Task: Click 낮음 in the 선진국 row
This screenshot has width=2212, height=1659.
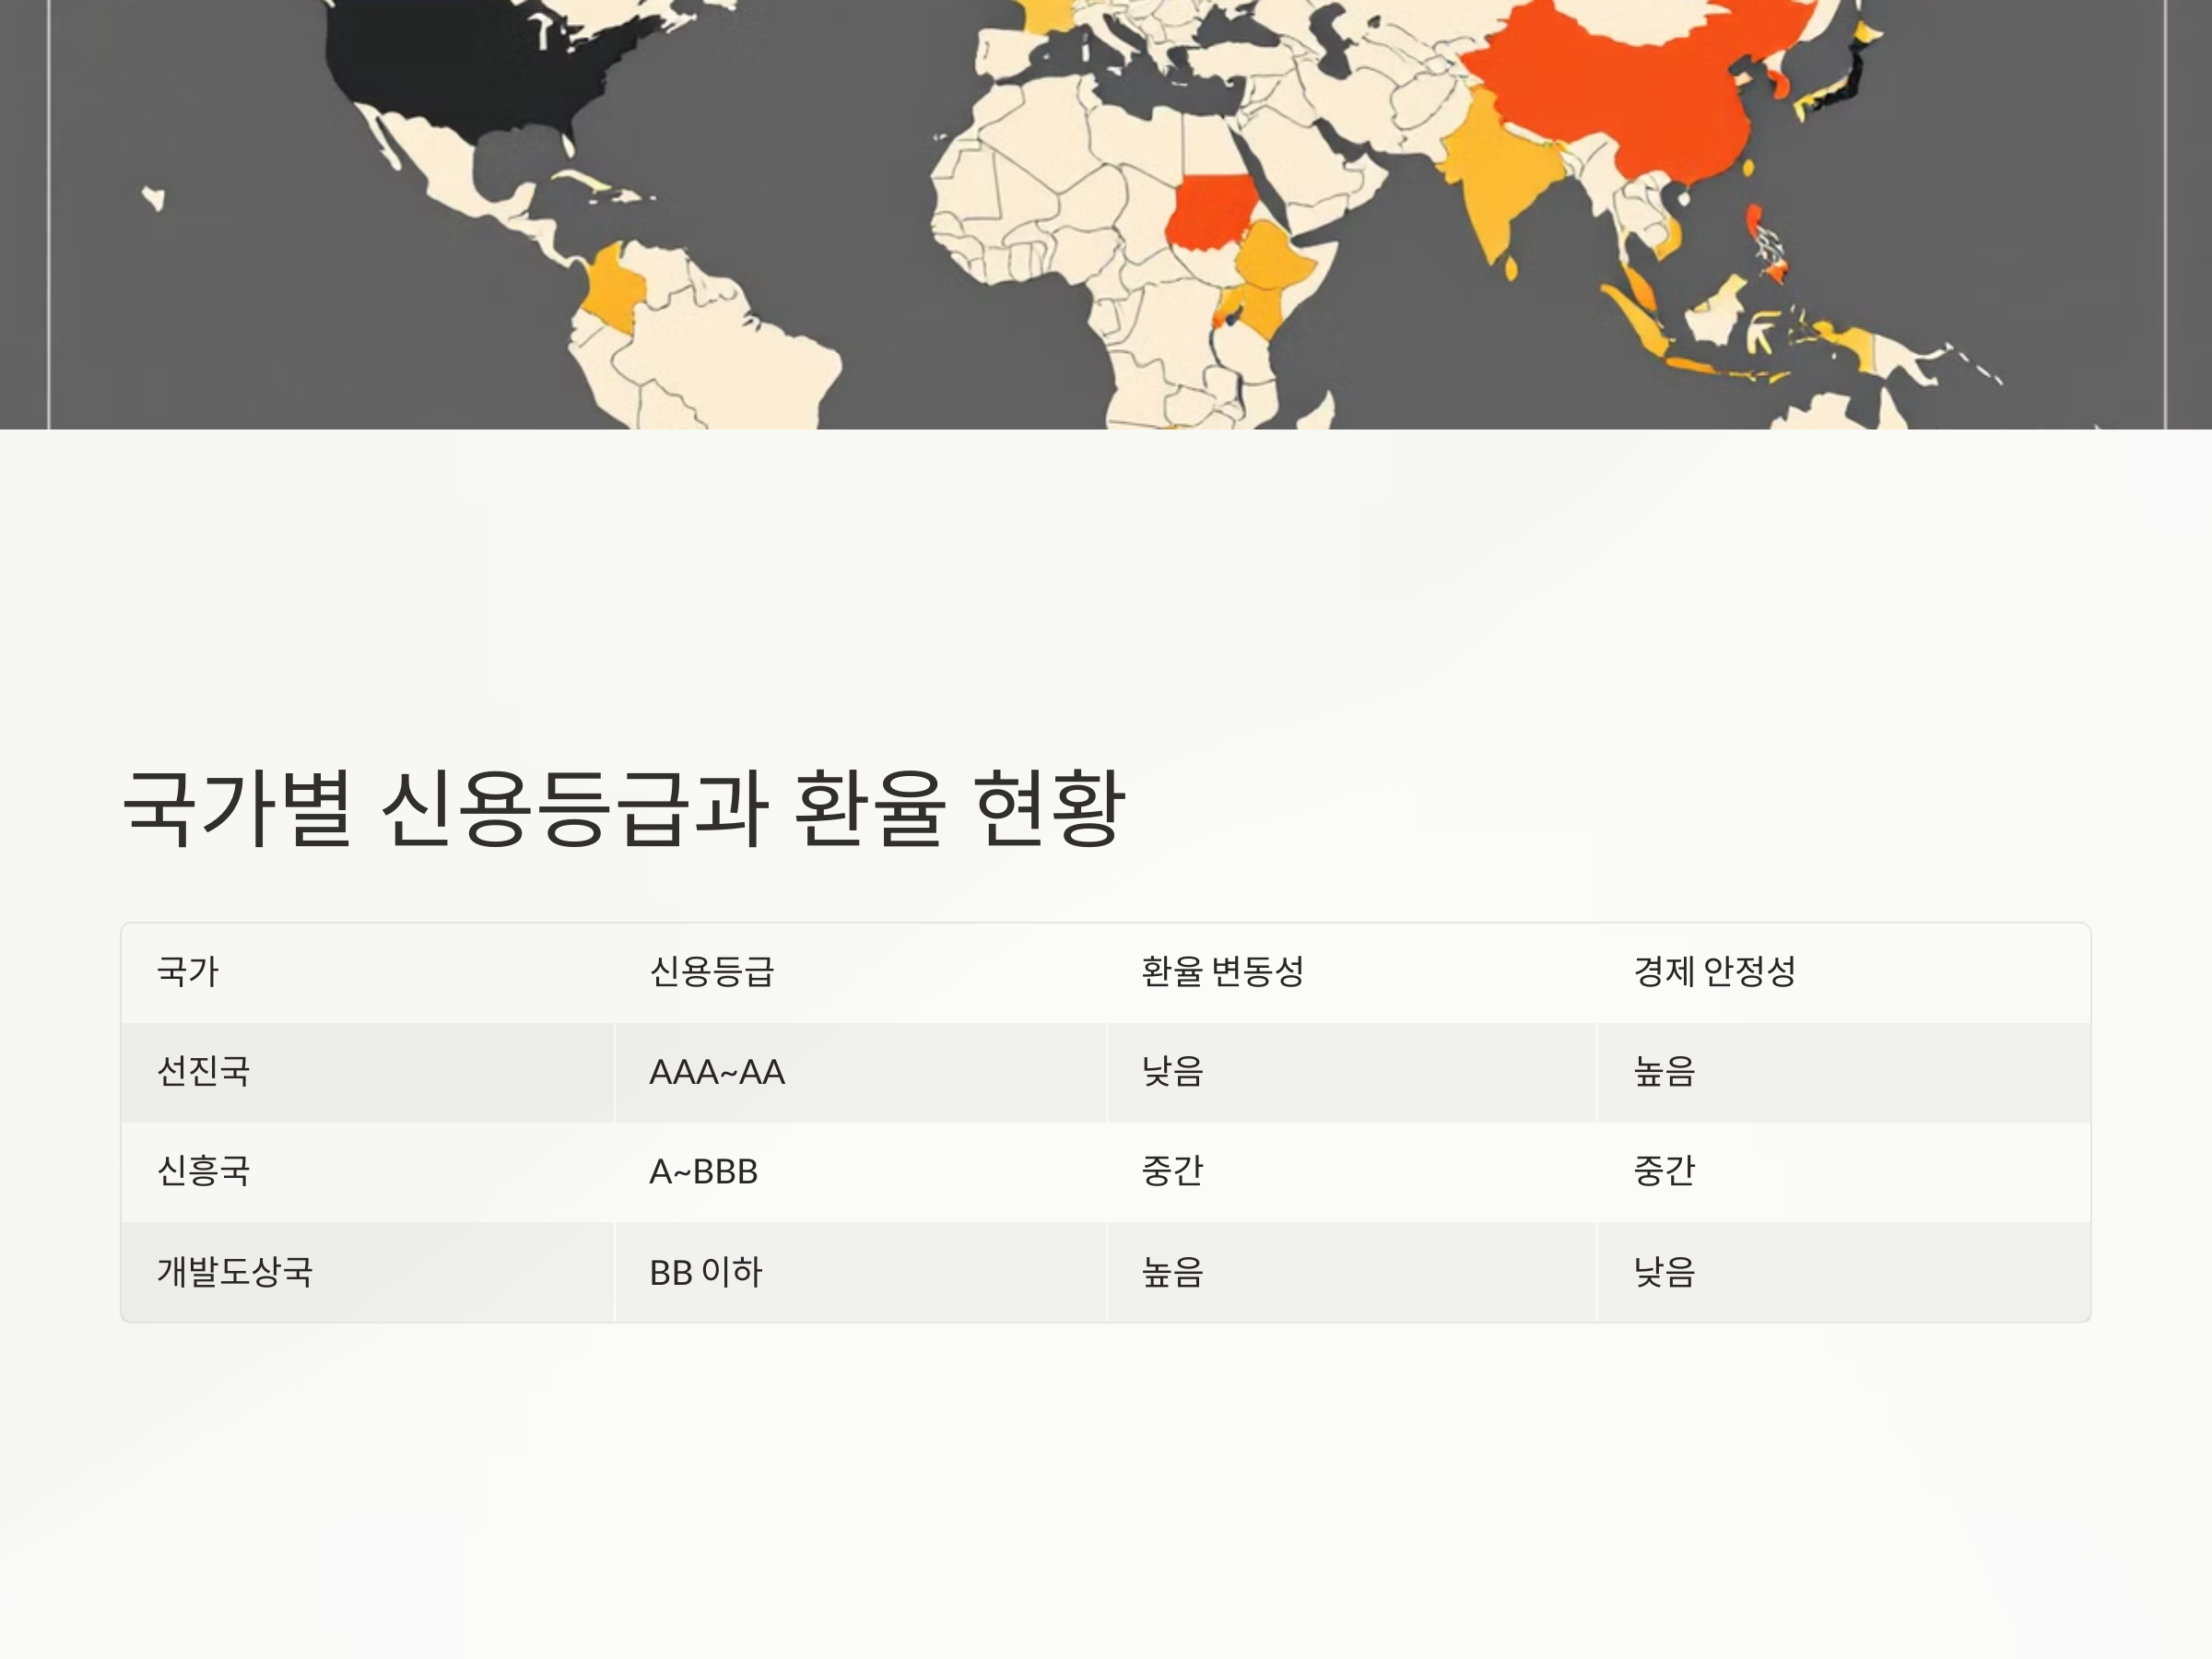Action: 1172,1072
